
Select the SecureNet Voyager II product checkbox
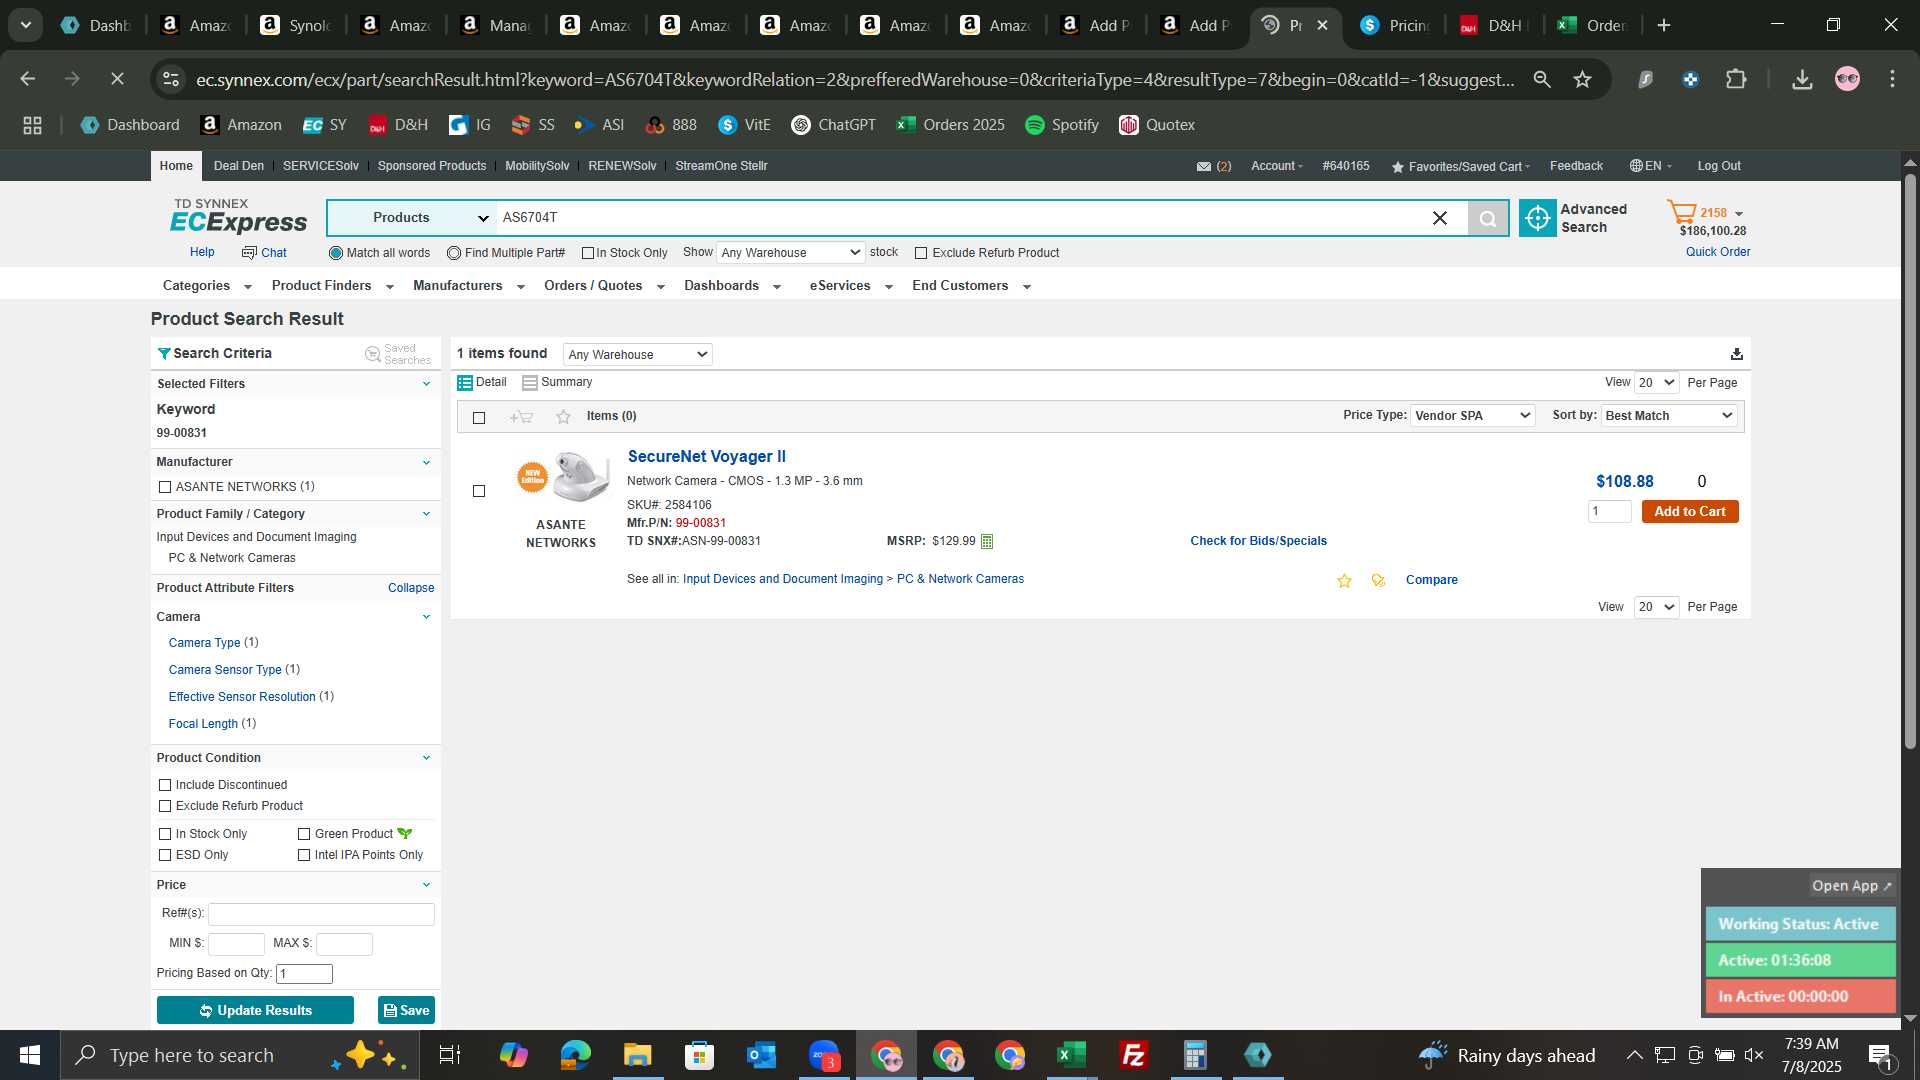[x=479, y=491]
